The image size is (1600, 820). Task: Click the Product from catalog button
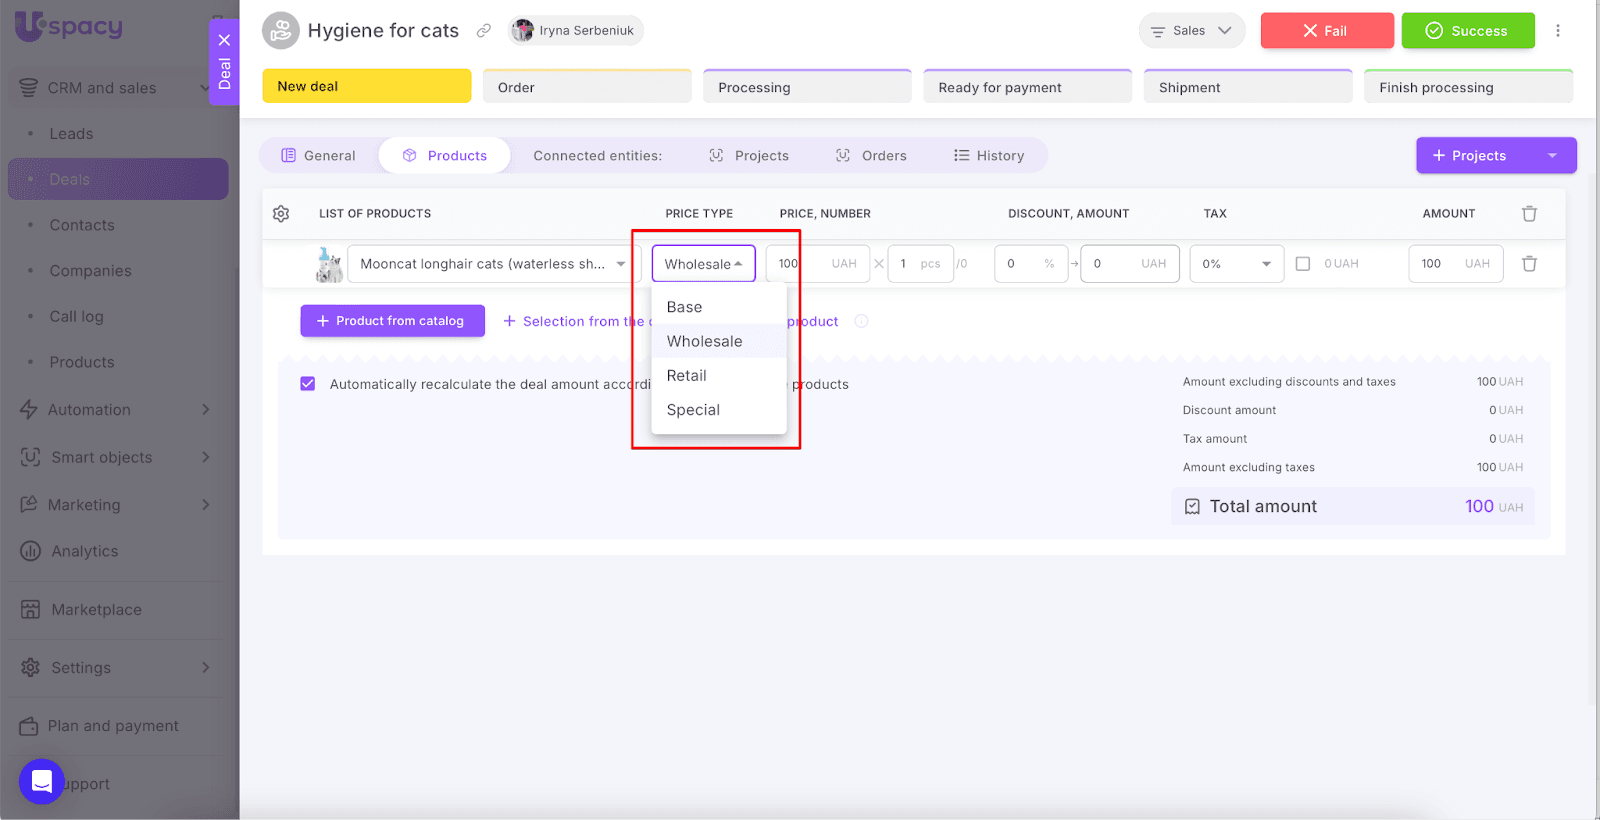click(x=392, y=321)
